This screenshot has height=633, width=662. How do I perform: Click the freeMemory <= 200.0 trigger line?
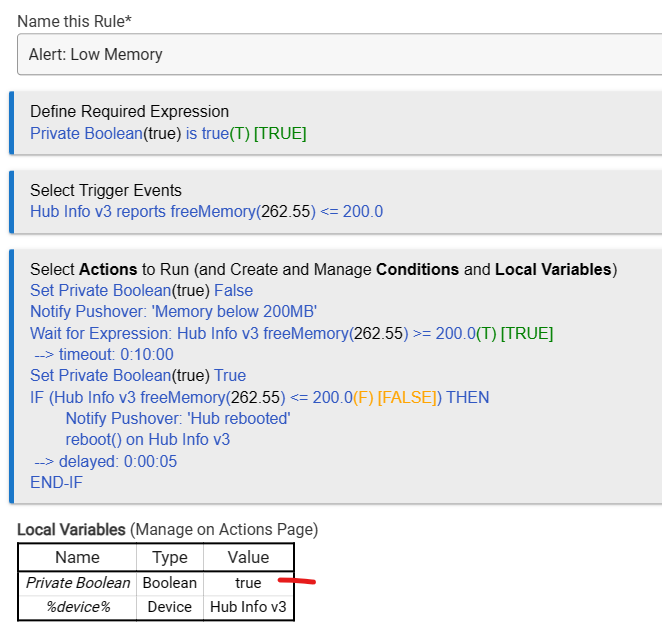(x=206, y=211)
